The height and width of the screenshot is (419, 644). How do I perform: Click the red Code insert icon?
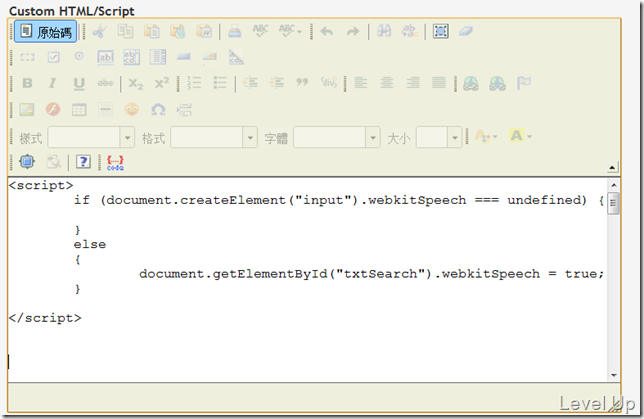pyautogui.click(x=115, y=162)
